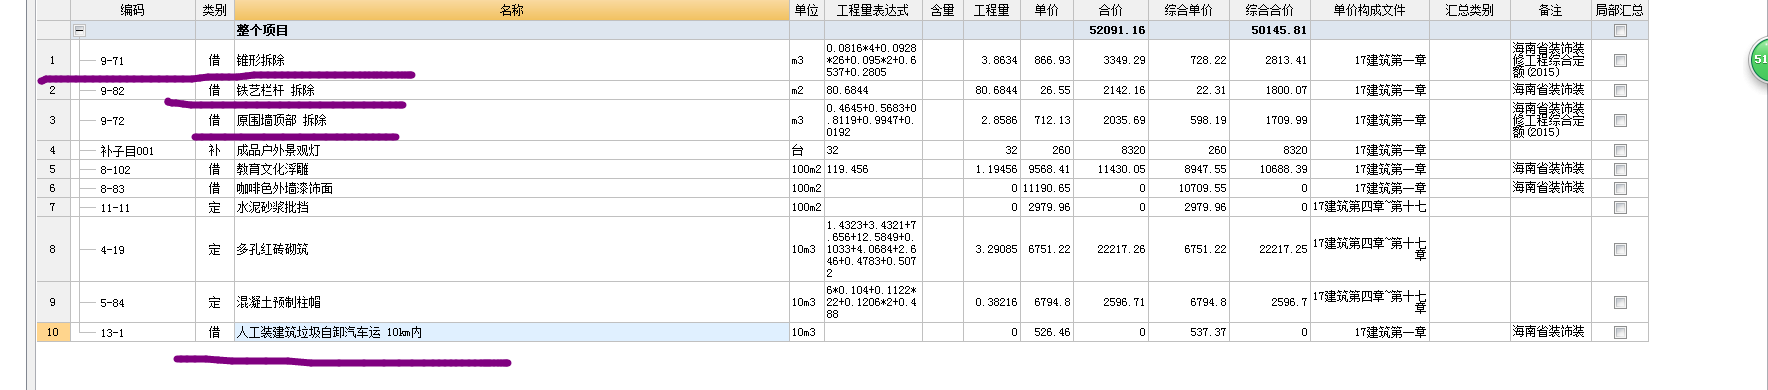The width and height of the screenshot is (1768, 390).
Task: Click the 名称 column header
Action: [x=511, y=10]
